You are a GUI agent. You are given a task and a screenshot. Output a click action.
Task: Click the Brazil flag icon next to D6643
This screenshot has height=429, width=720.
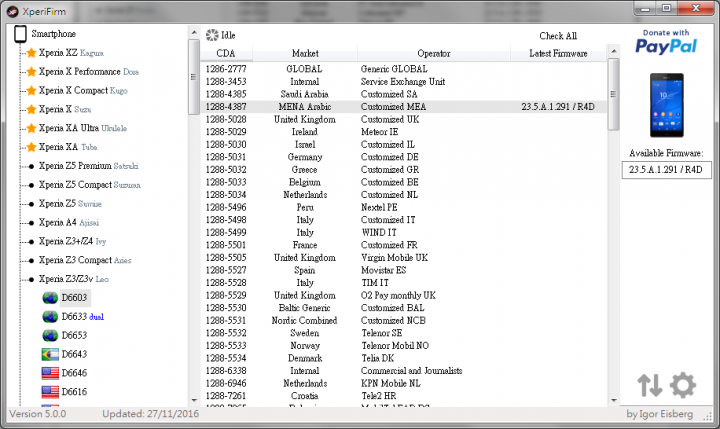pos(50,354)
